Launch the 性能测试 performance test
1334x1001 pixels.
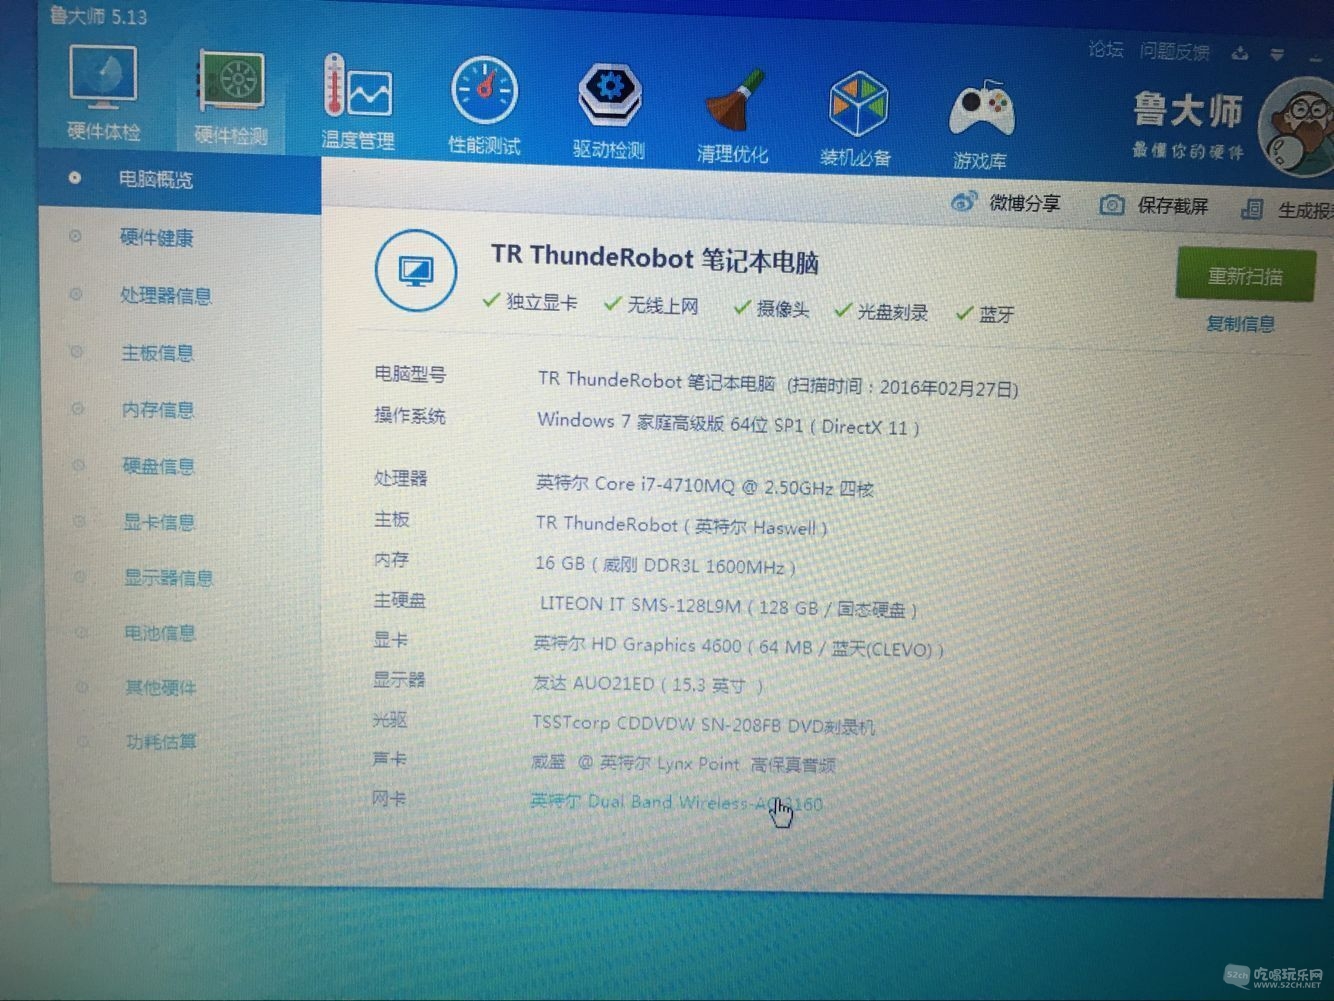coord(484,107)
